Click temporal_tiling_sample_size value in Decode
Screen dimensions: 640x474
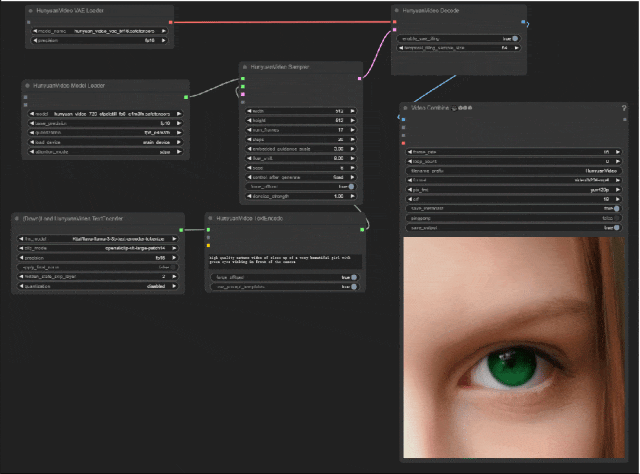tap(459, 48)
